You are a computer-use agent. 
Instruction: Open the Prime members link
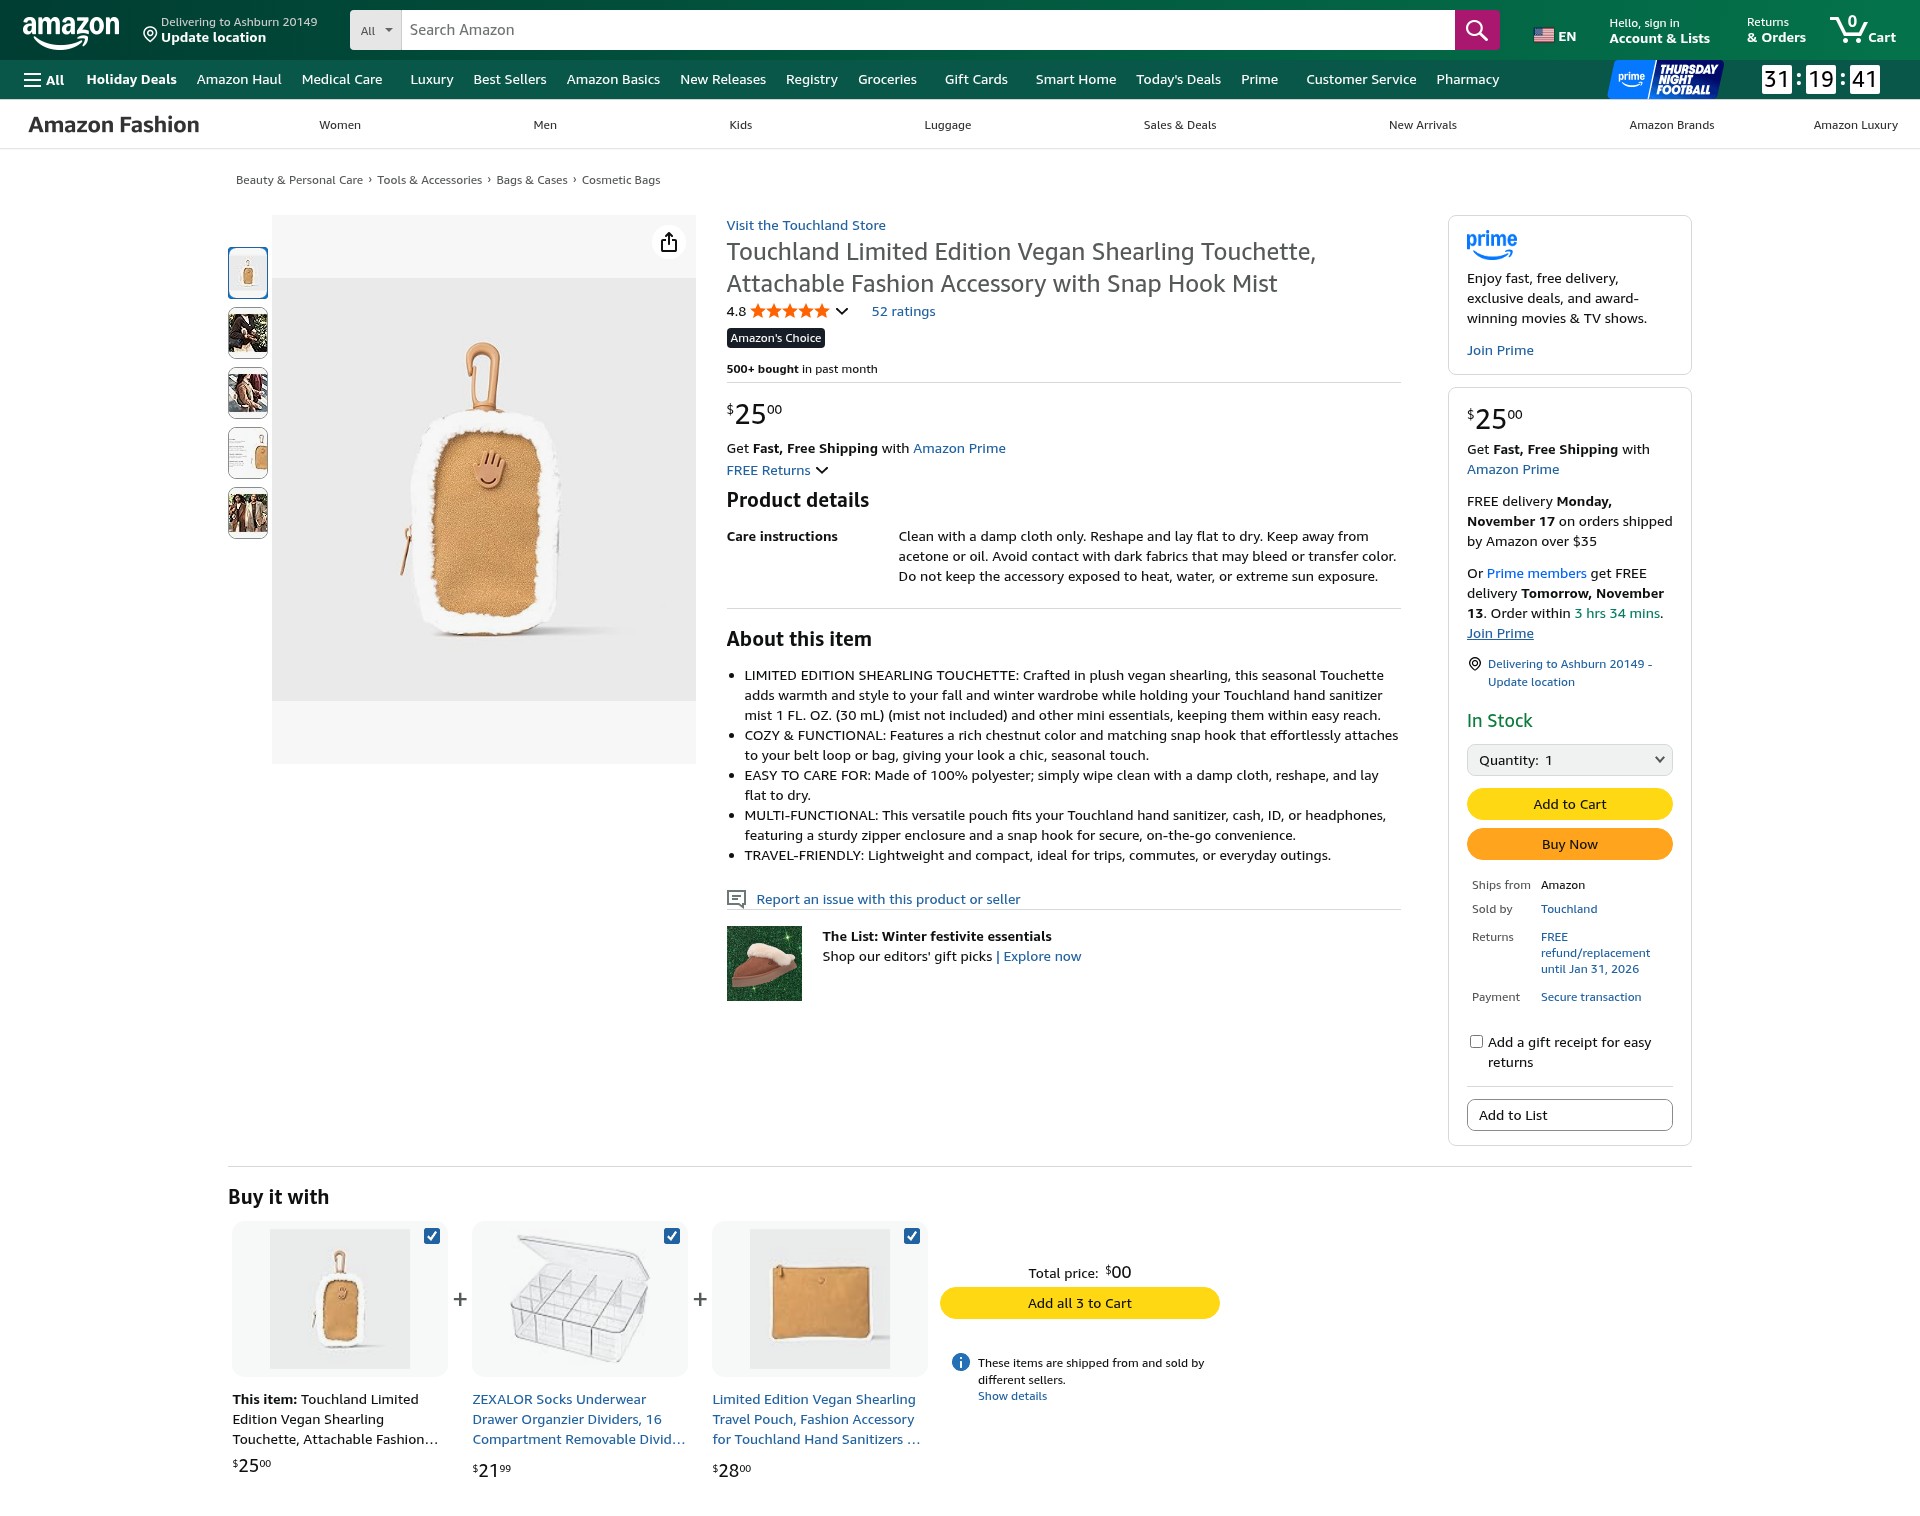pyautogui.click(x=1536, y=573)
